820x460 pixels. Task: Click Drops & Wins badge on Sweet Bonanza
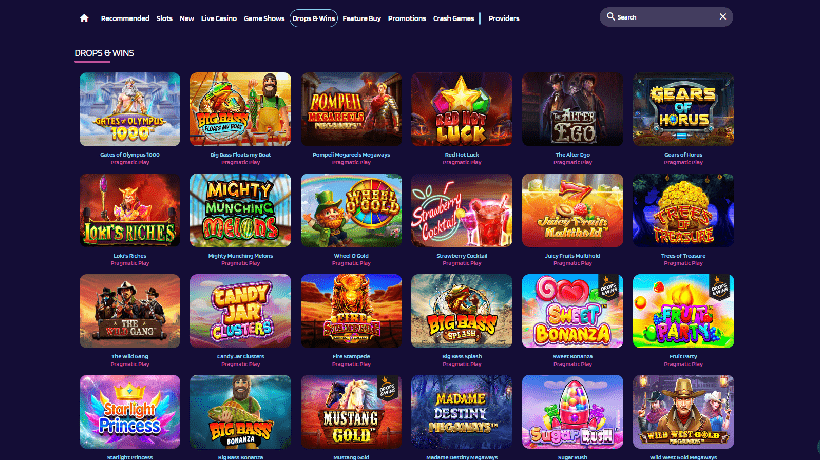pyautogui.click(x=609, y=286)
